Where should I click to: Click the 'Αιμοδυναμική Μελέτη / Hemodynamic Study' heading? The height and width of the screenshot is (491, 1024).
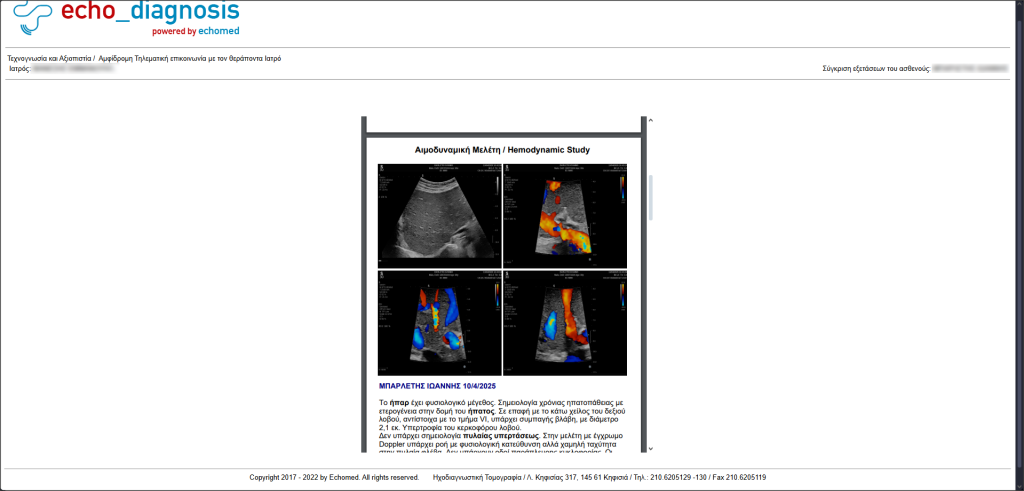coord(503,150)
